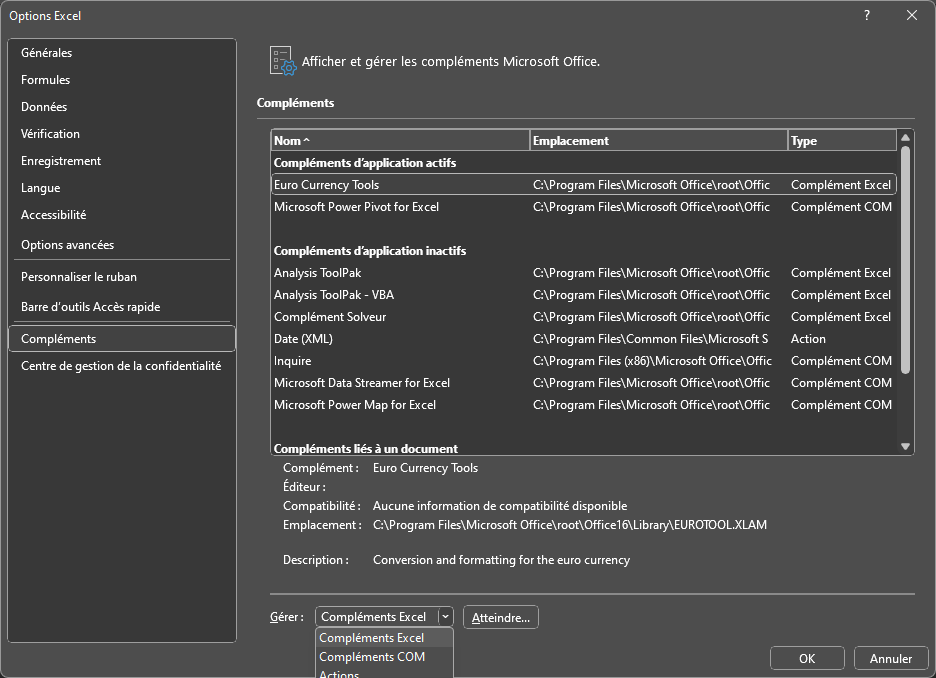Open the Données settings
Image resolution: width=936 pixels, height=678 pixels.
pos(122,106)
